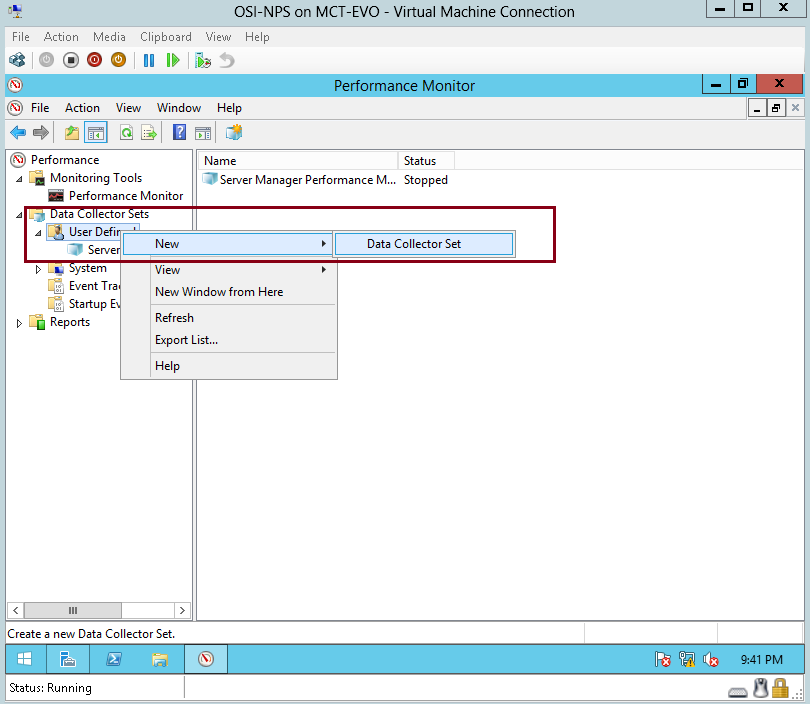Open PowerShell from the taskbar
This screenshot has height=704, width=810.
[x=114, y=659]
